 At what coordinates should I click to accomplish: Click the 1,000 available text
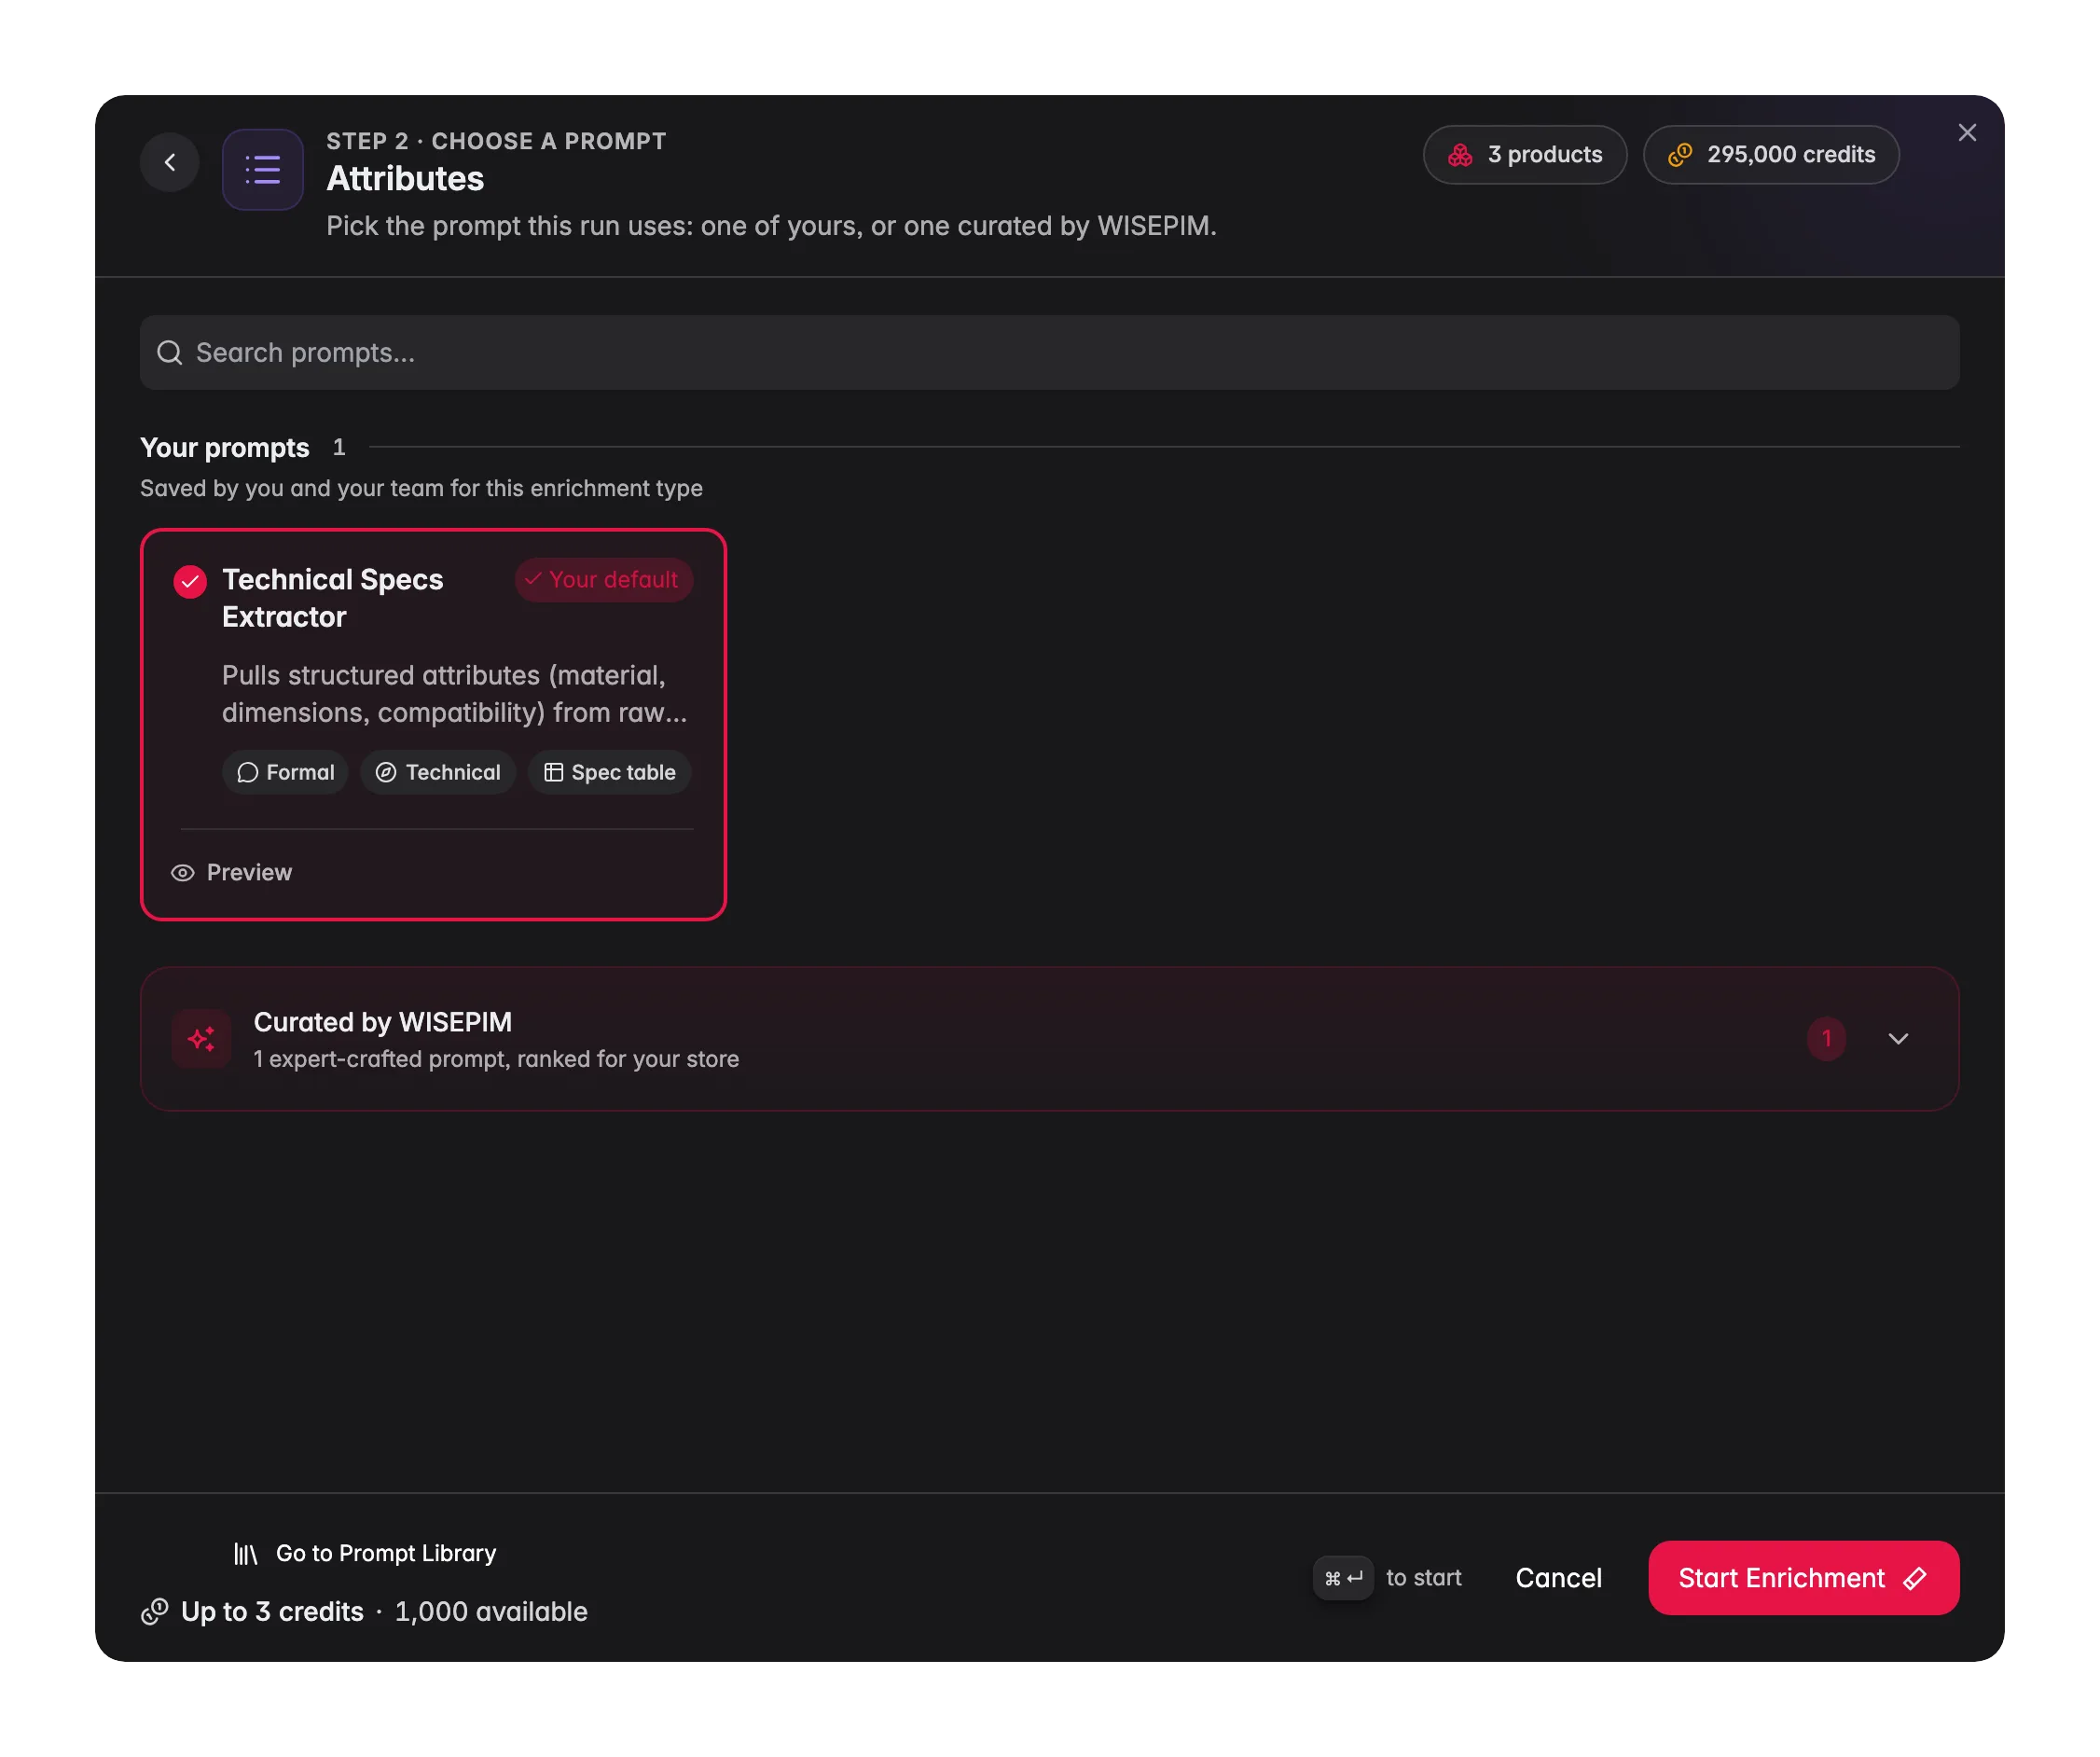(491, 1612)
